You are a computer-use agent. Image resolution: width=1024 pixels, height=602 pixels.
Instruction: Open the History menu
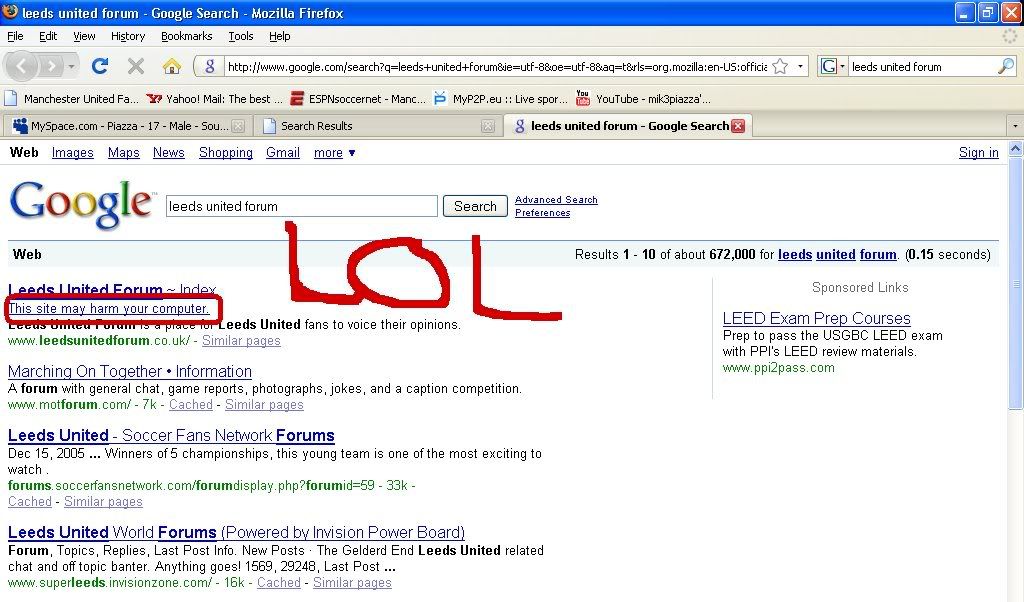pos(127,36)
